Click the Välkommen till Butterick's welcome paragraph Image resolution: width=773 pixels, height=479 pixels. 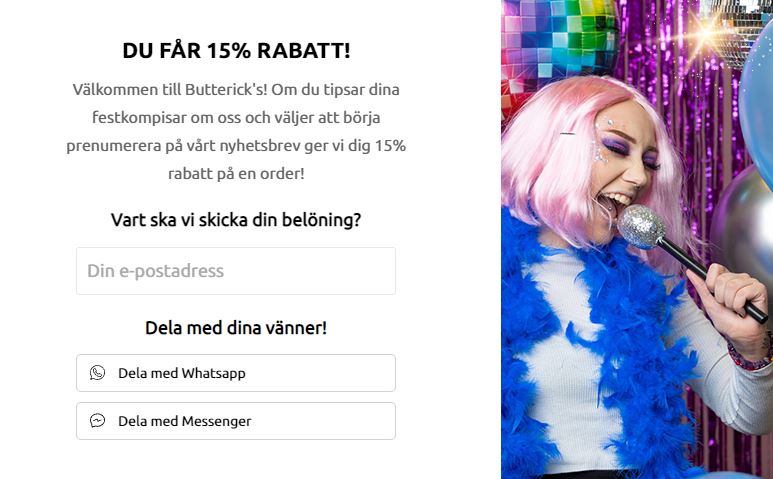click(x=236, y=132)
